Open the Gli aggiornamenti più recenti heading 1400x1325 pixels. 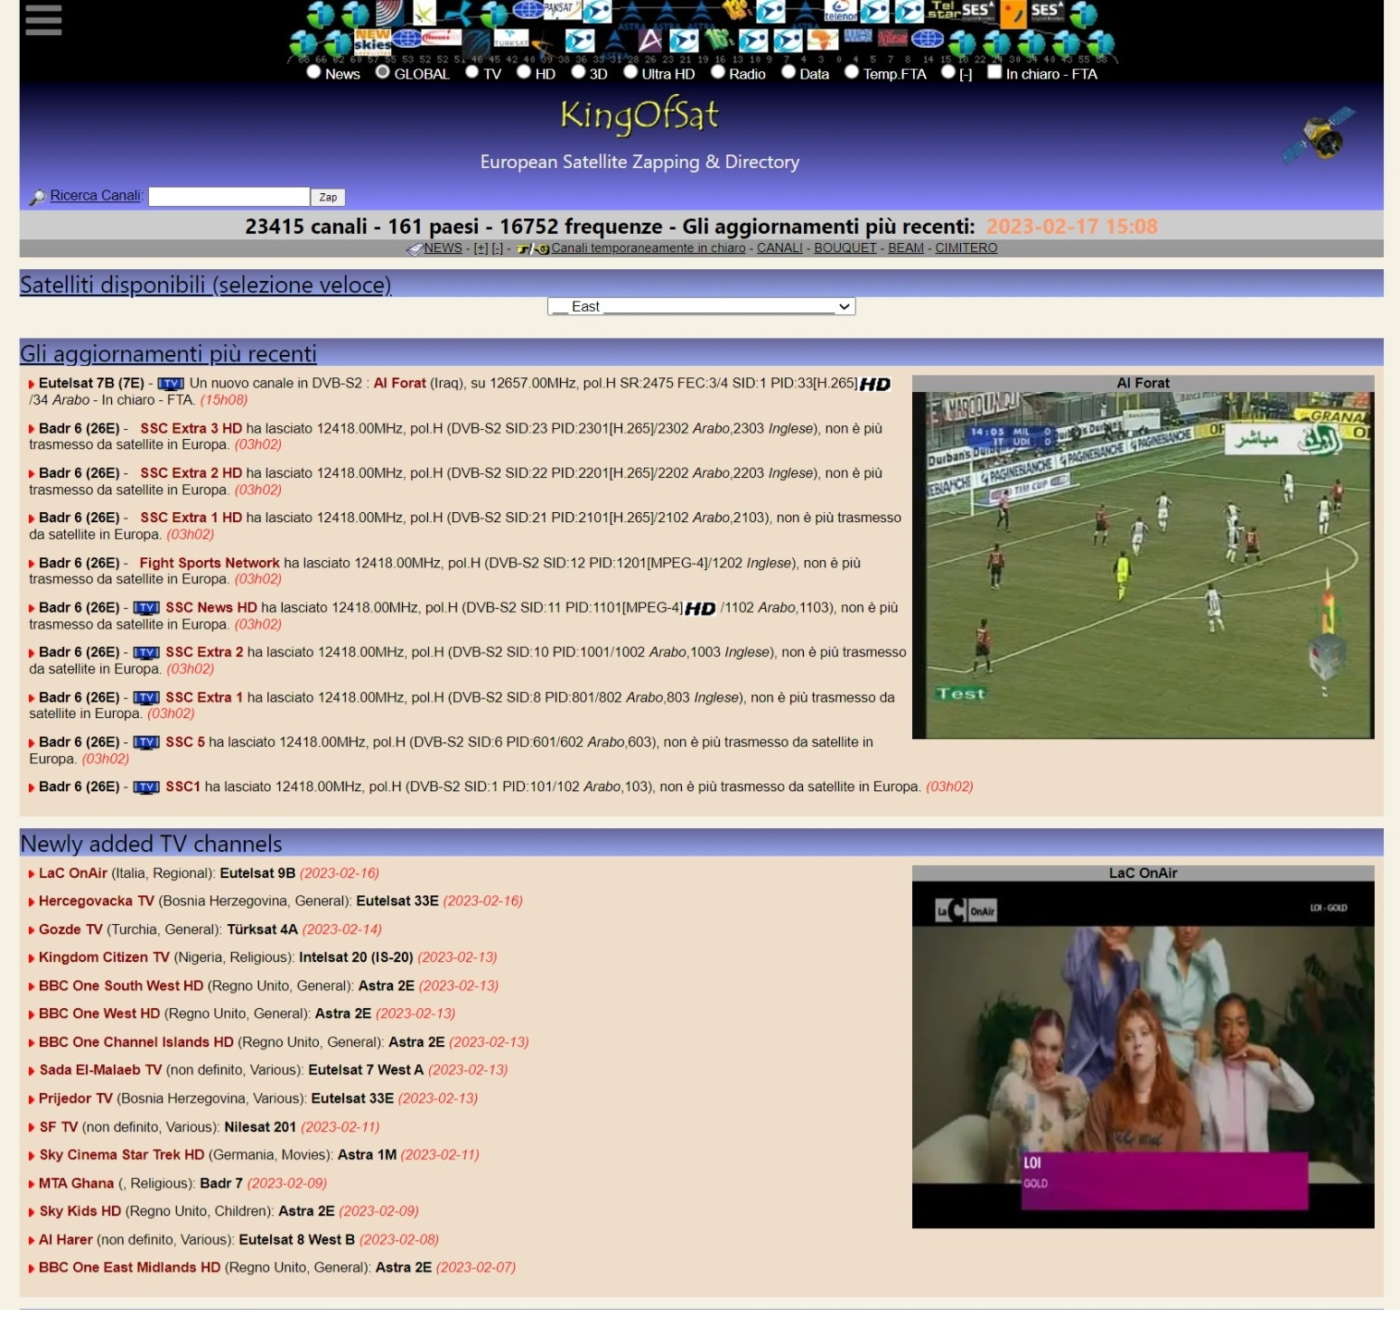tap(168, 354)
